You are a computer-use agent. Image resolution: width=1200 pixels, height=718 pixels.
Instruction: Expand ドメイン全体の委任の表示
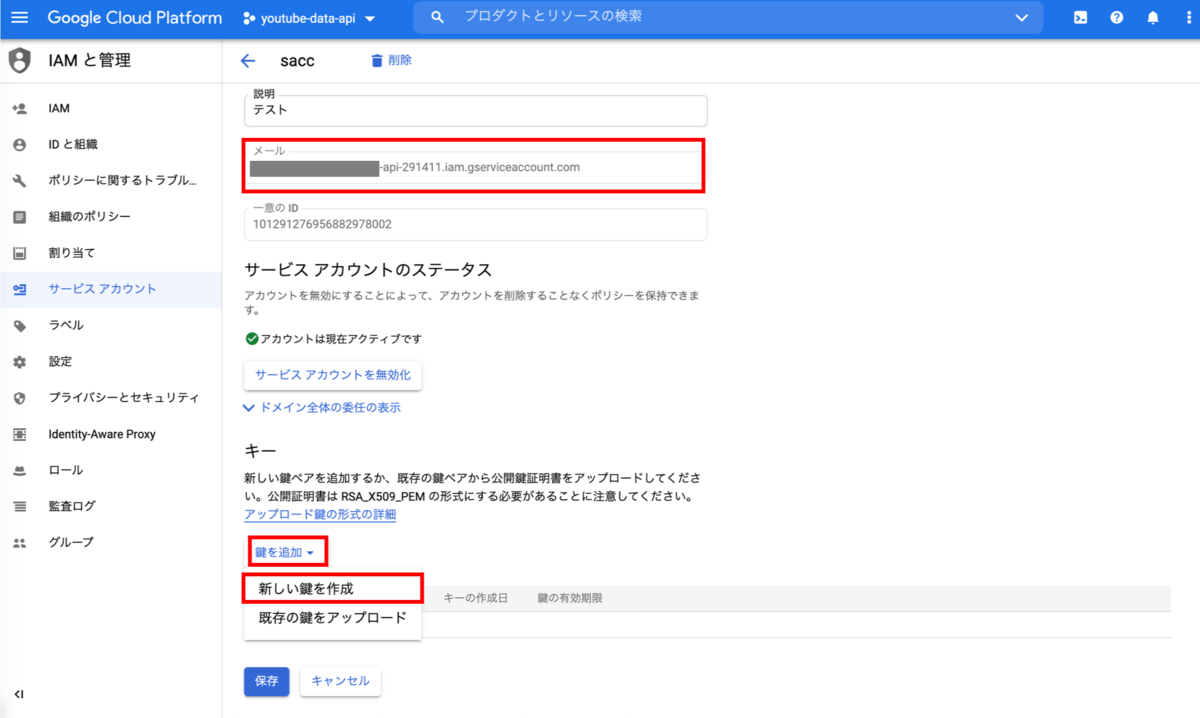tap(323, 407)
